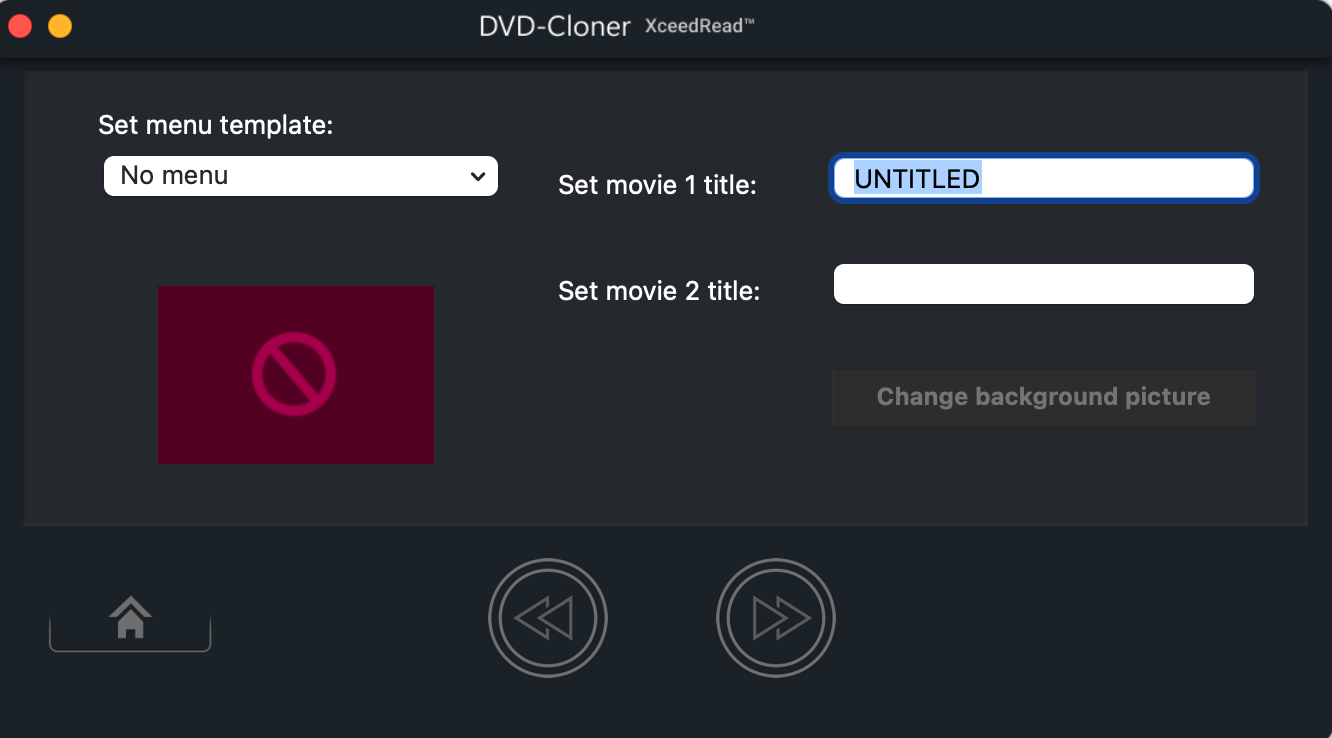Image resolution: width=1332 pixels, height=738 pixels.
Task: Select the menu preview thumbnail
Action: coord(296,375)
